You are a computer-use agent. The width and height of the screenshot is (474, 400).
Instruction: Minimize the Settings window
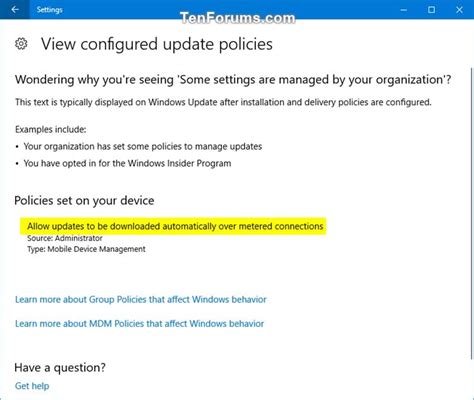point(403,10)
